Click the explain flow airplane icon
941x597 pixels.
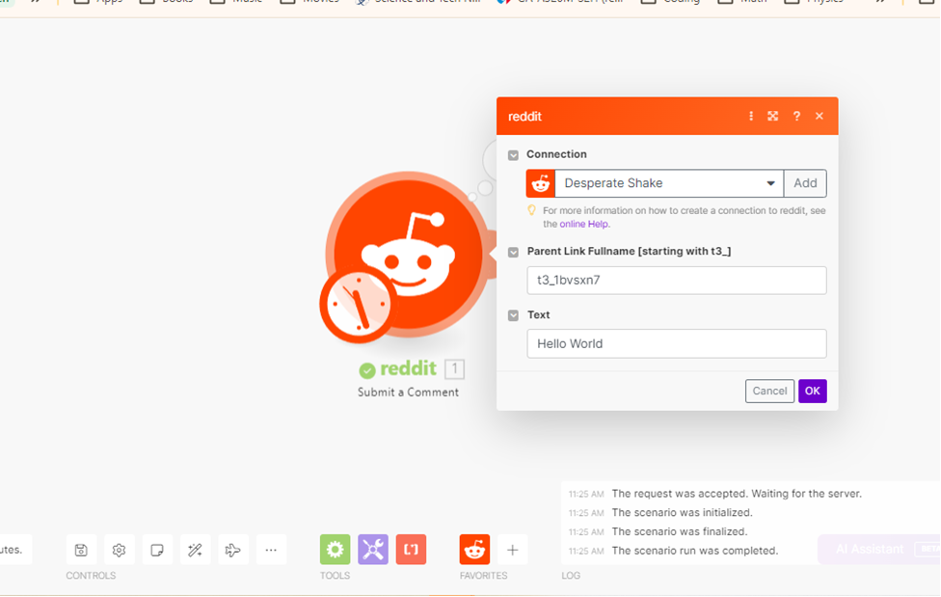click(233, 550)
